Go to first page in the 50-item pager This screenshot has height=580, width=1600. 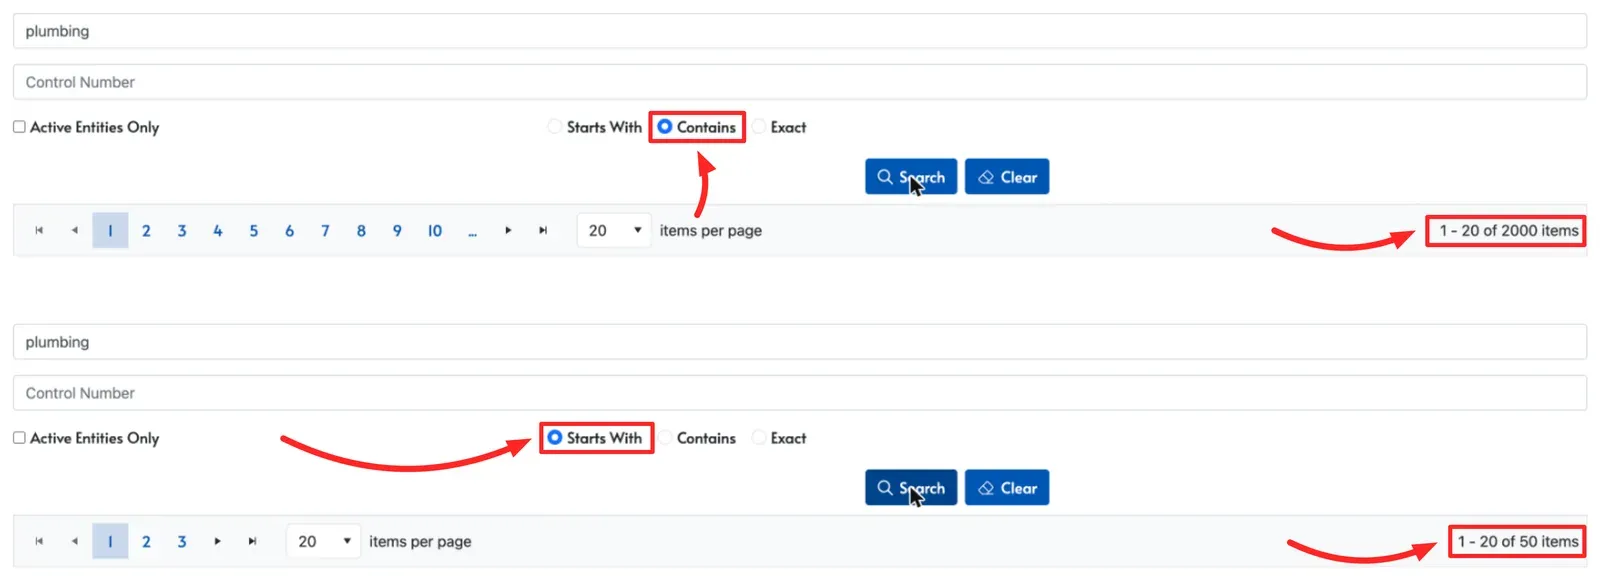coord(39,542)
